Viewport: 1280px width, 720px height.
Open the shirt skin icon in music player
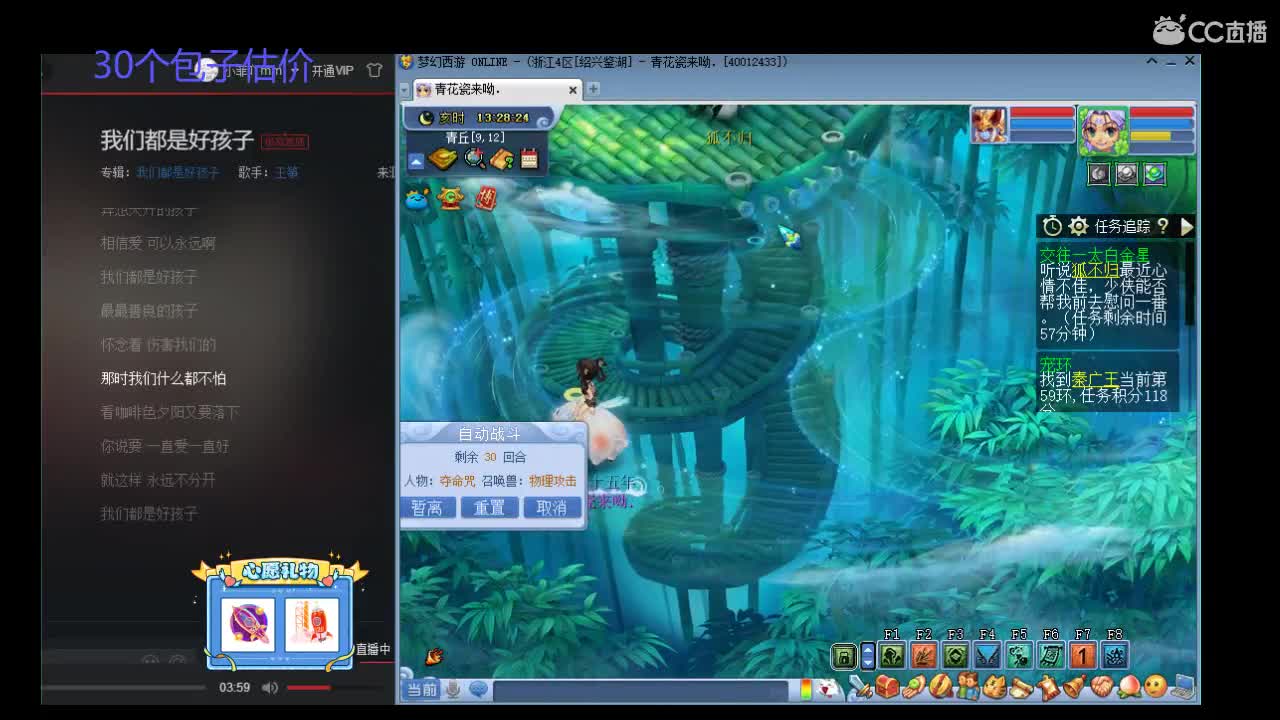[375, 70]
